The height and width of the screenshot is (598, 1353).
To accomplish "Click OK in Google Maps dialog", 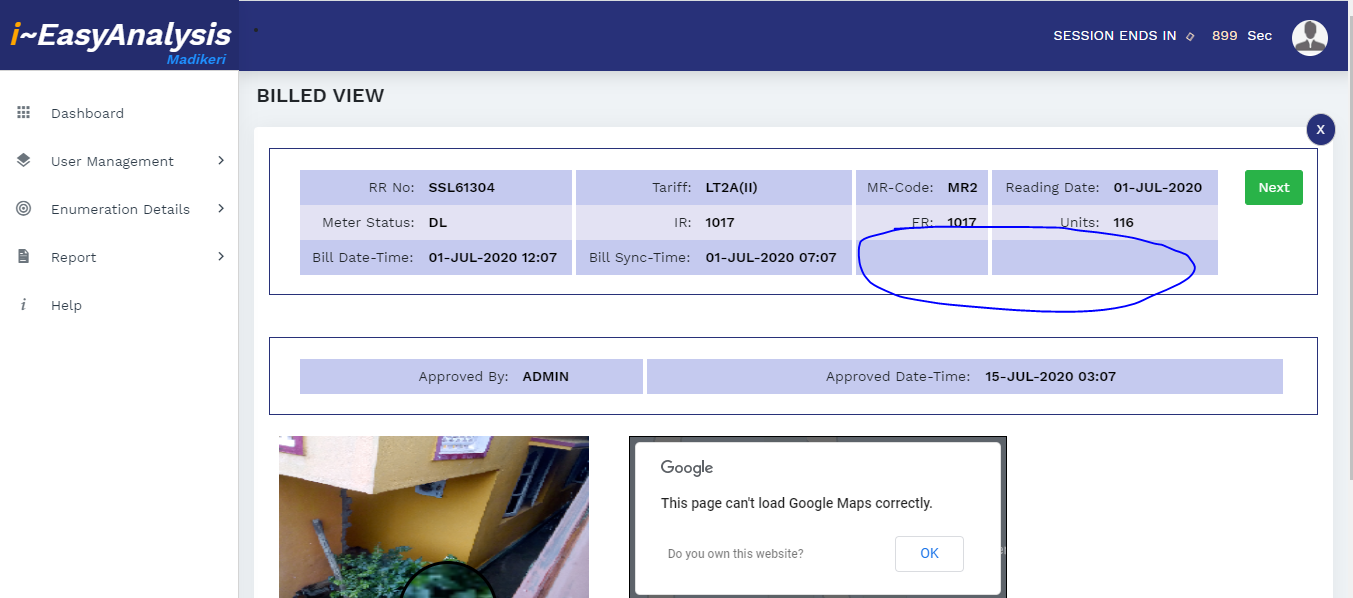I will tap(929, 553).
